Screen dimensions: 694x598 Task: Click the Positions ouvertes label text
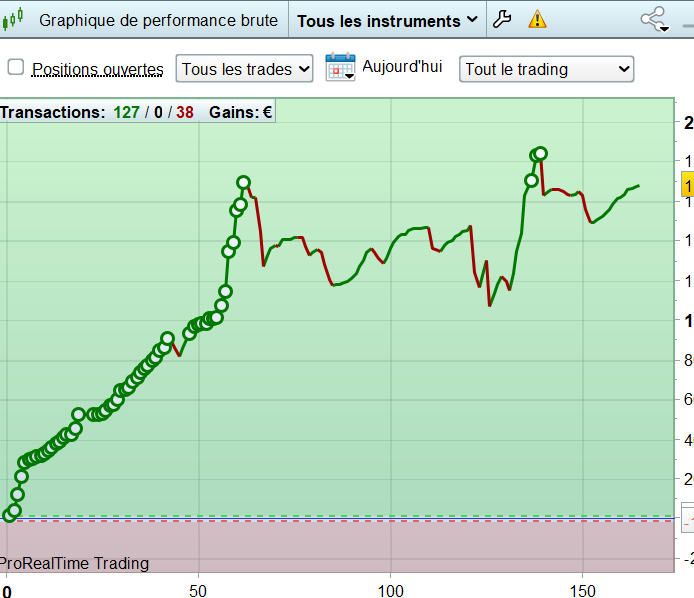[97, 69]
